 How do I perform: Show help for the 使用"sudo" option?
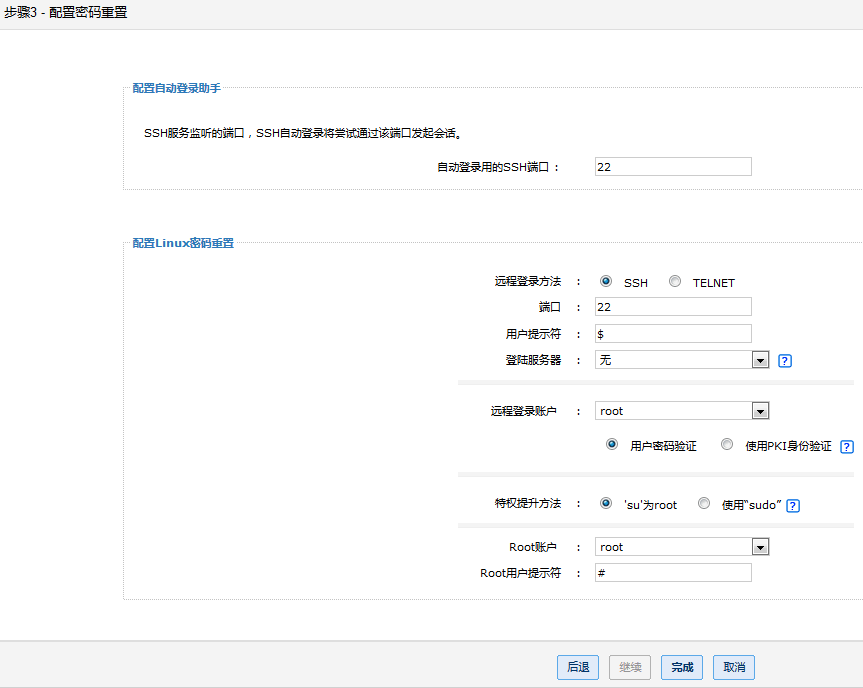tap(793, 506)
